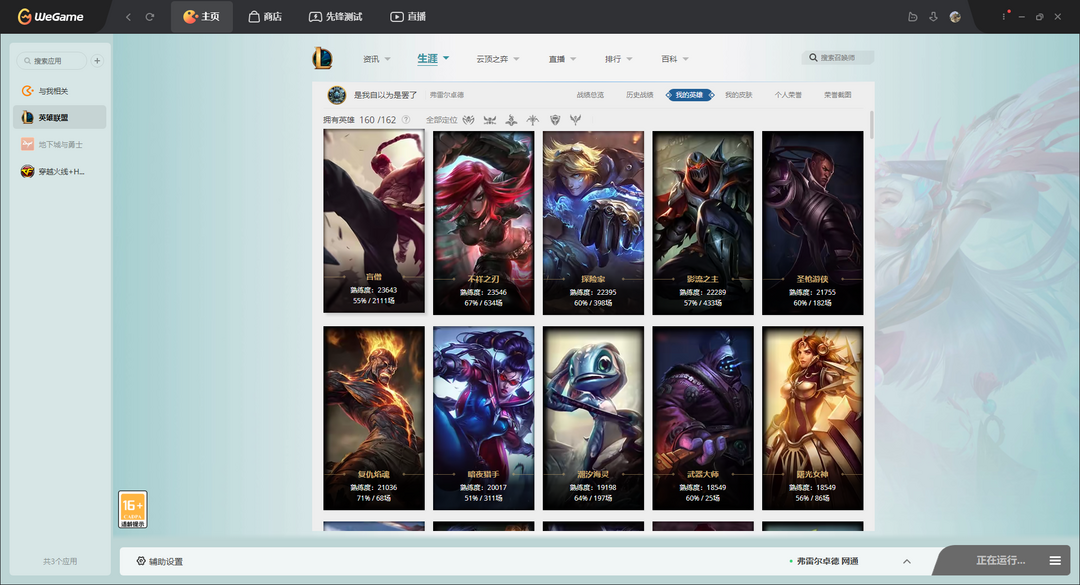Select 地下城与勇士 in the sidebar
This screenshot has width=1080, height=585.
(60, 145)
